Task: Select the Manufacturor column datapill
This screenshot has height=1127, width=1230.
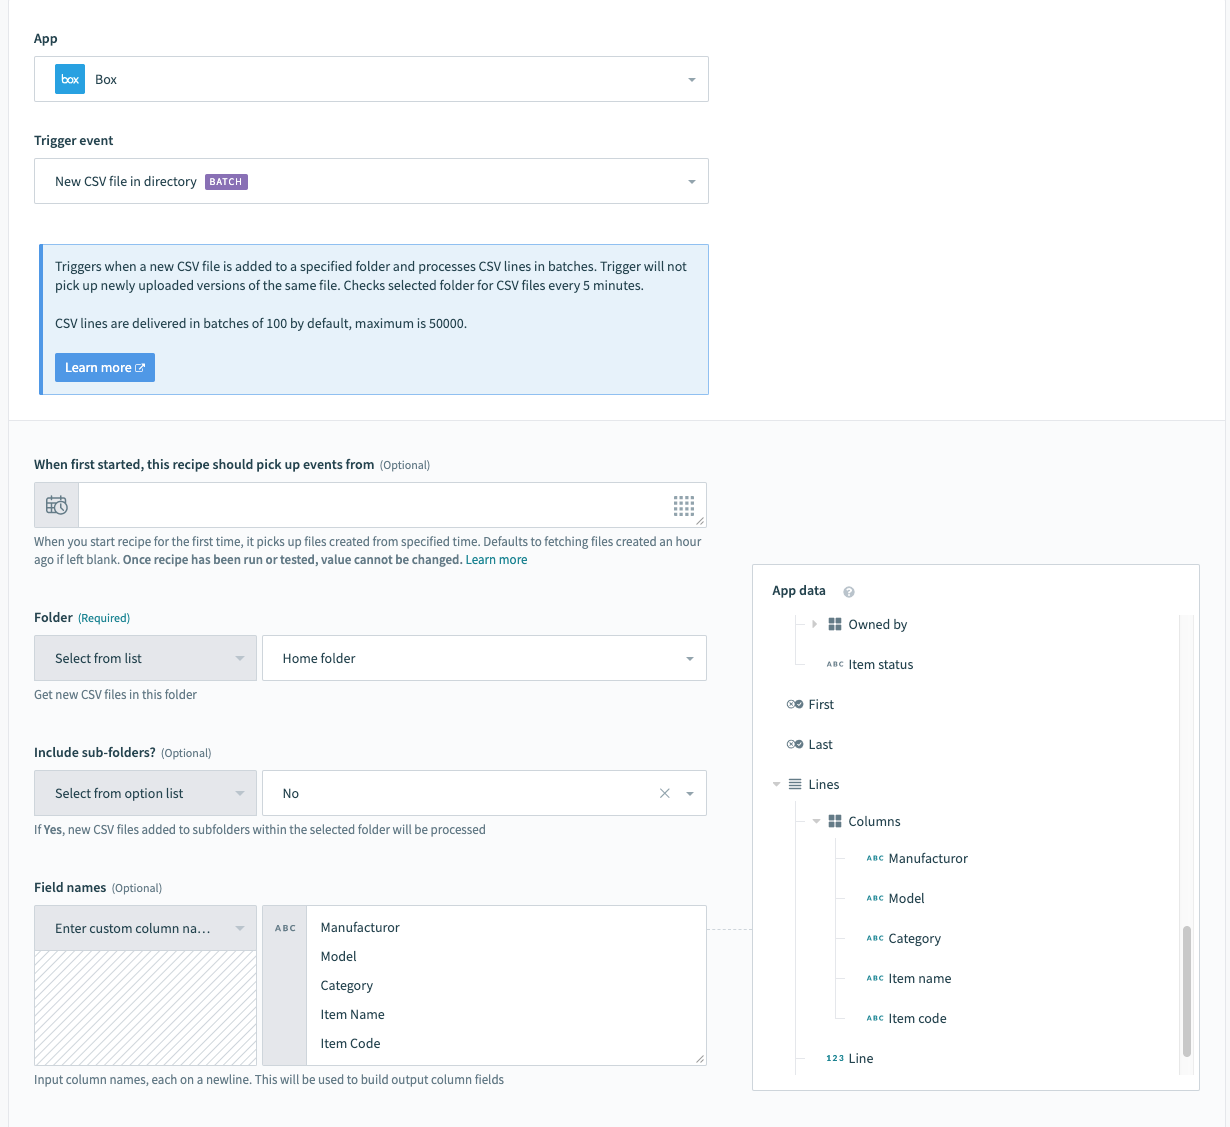Action: point(927,858)
